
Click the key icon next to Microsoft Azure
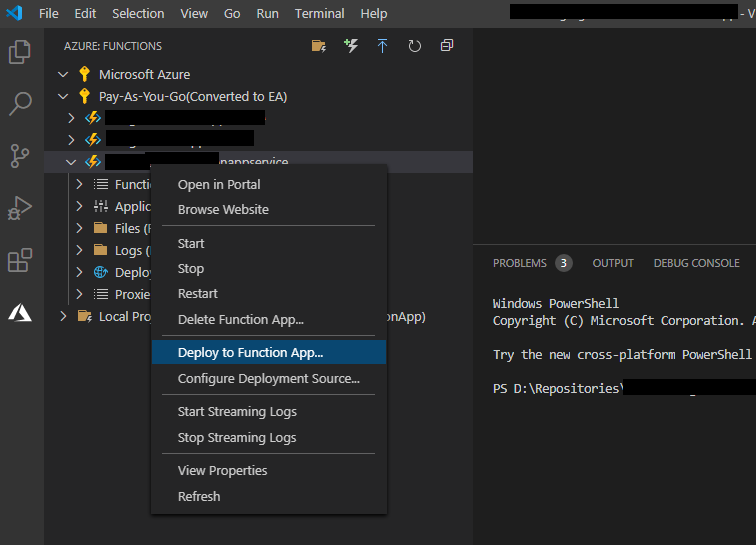click(84, 74)
